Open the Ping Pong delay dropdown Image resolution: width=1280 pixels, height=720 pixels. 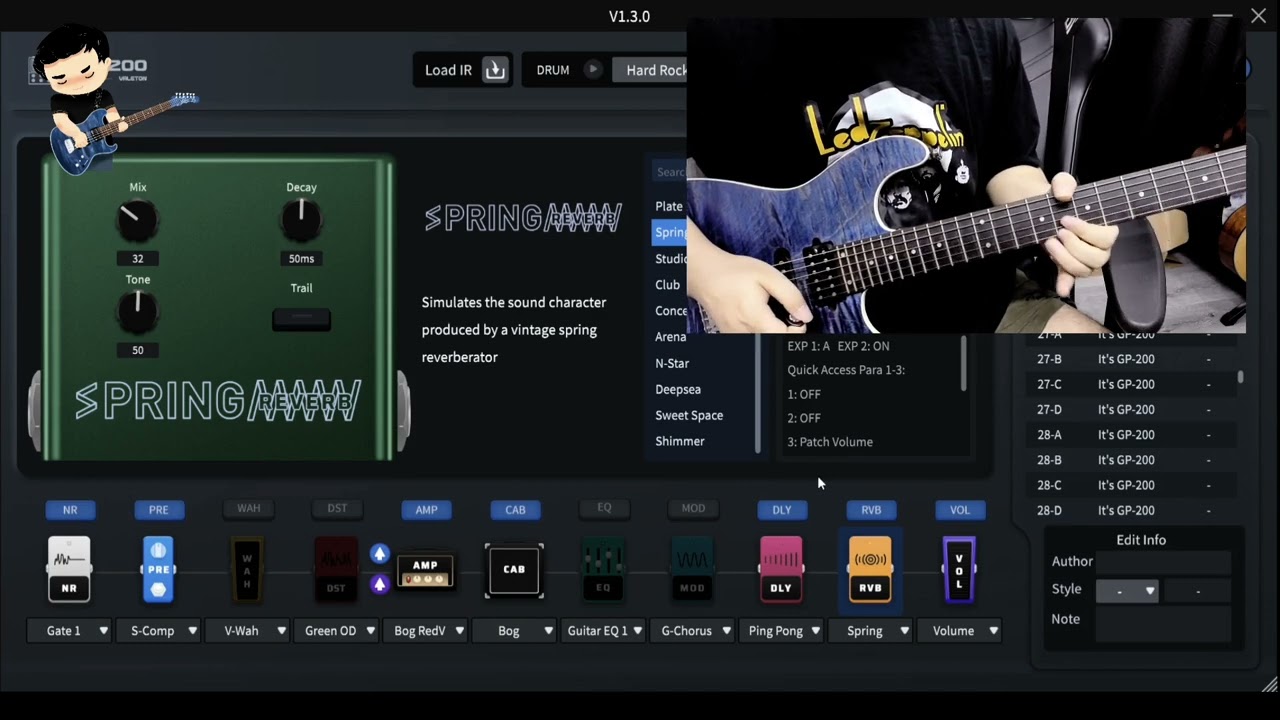click(x=782, y=631)
